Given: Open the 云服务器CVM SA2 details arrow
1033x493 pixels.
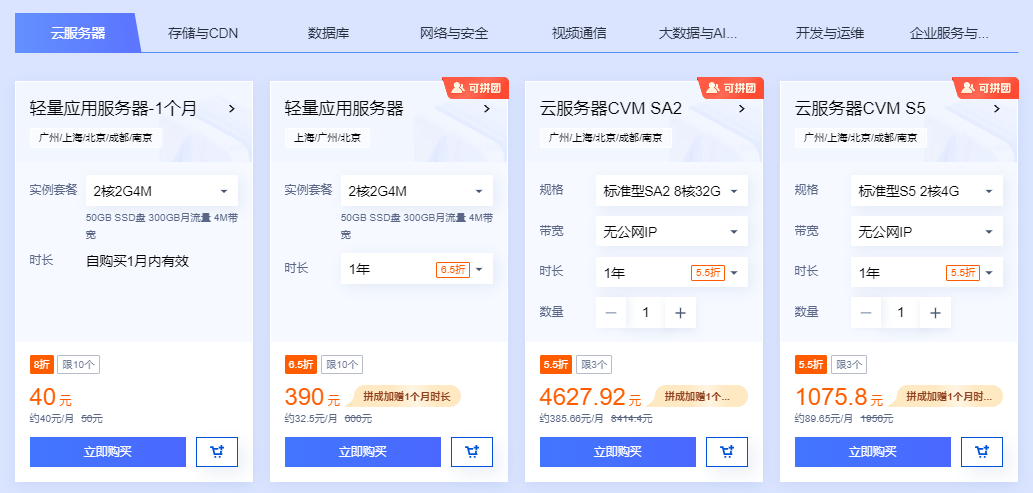Looking at the screenshot, I should coord(742,109).
